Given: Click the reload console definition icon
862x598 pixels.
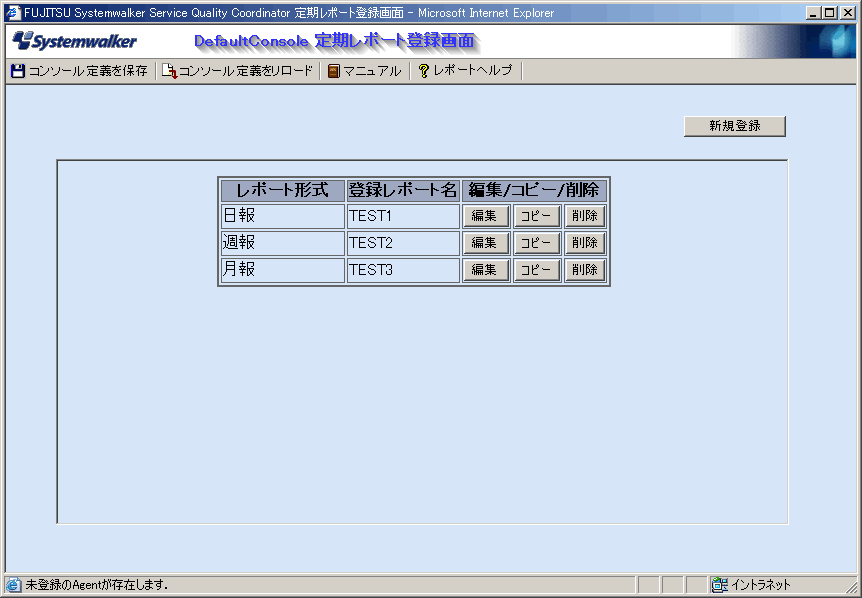Looking at the screenshot, I should [x=169, y=71].
